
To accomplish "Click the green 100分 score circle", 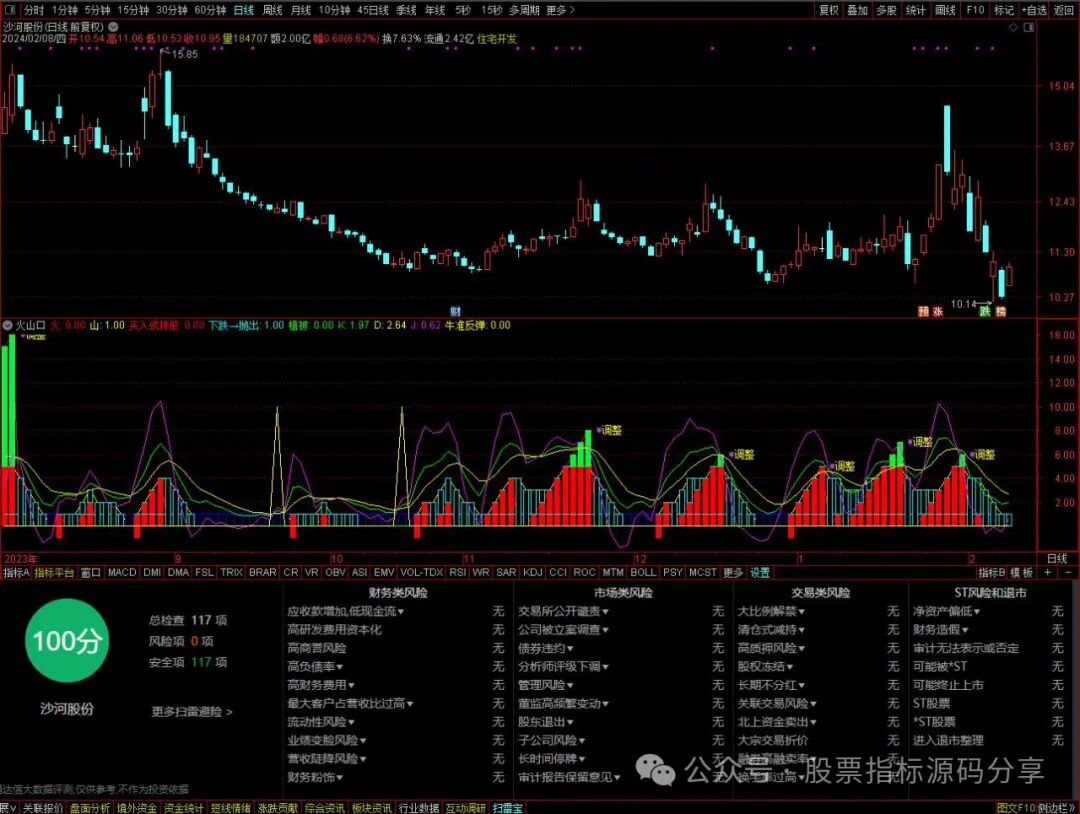I will [x=67, y=640].
